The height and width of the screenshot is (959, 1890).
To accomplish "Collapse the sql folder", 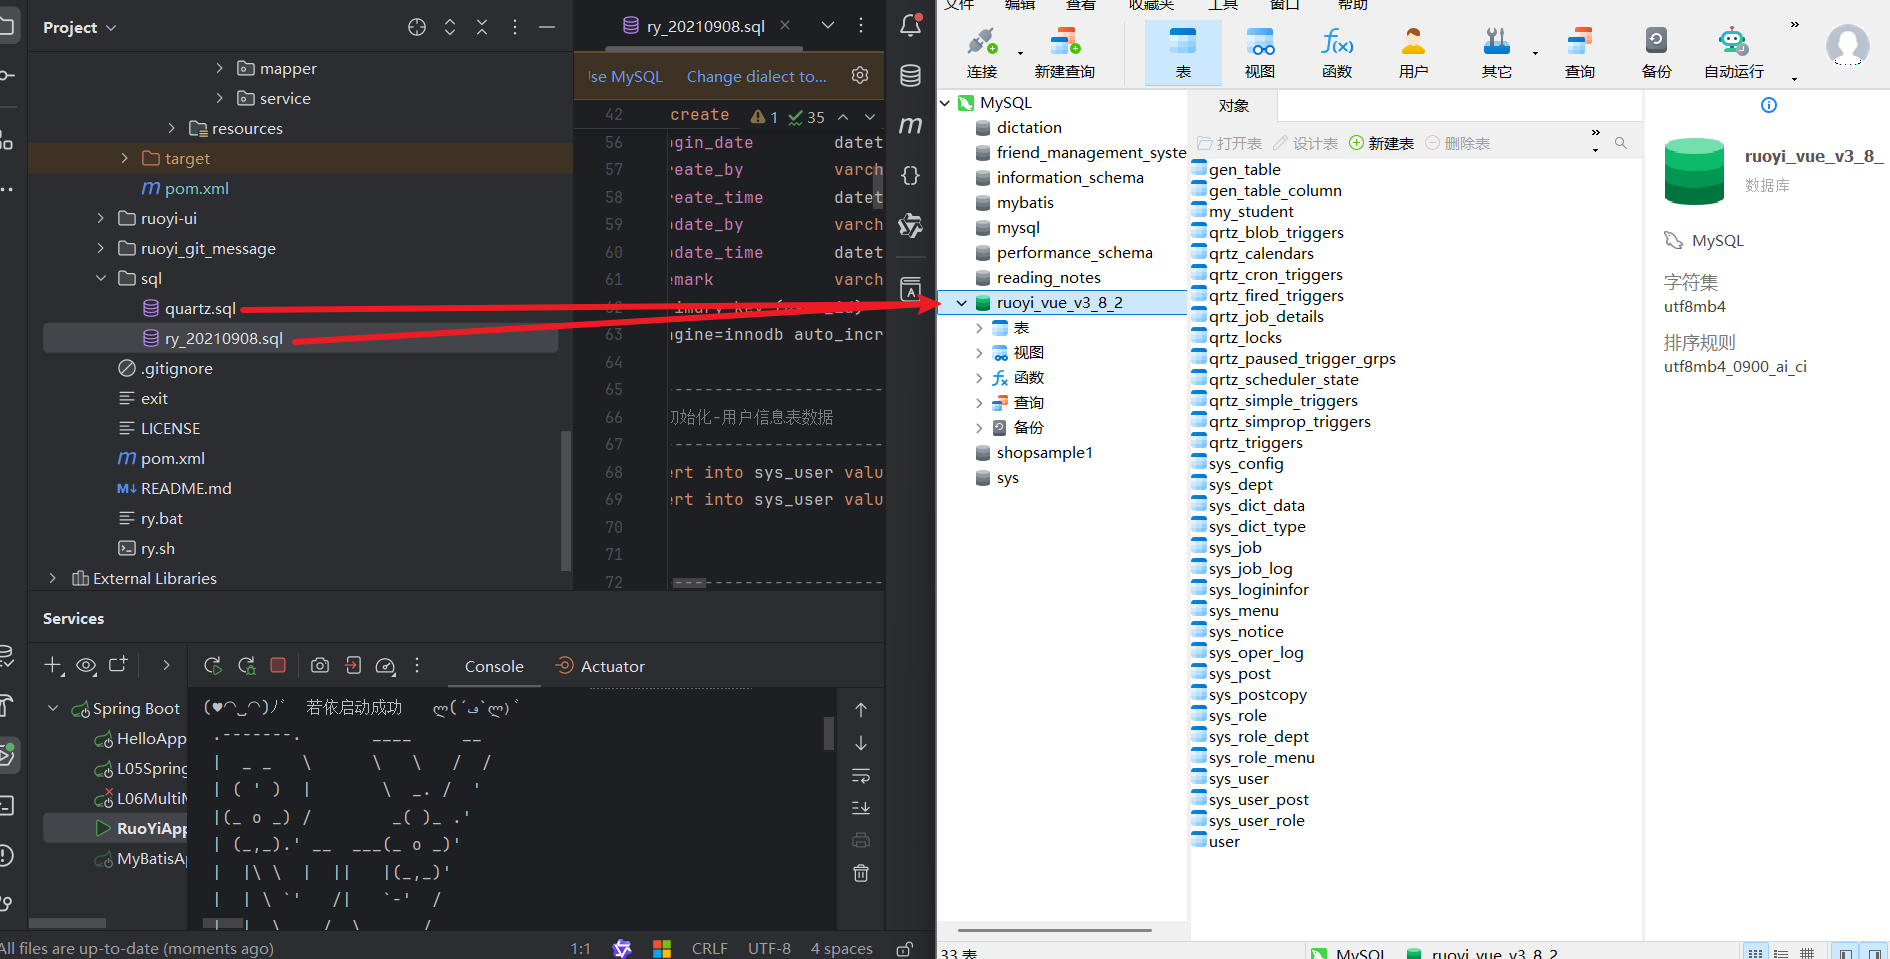I will click(x=100, y=278).
